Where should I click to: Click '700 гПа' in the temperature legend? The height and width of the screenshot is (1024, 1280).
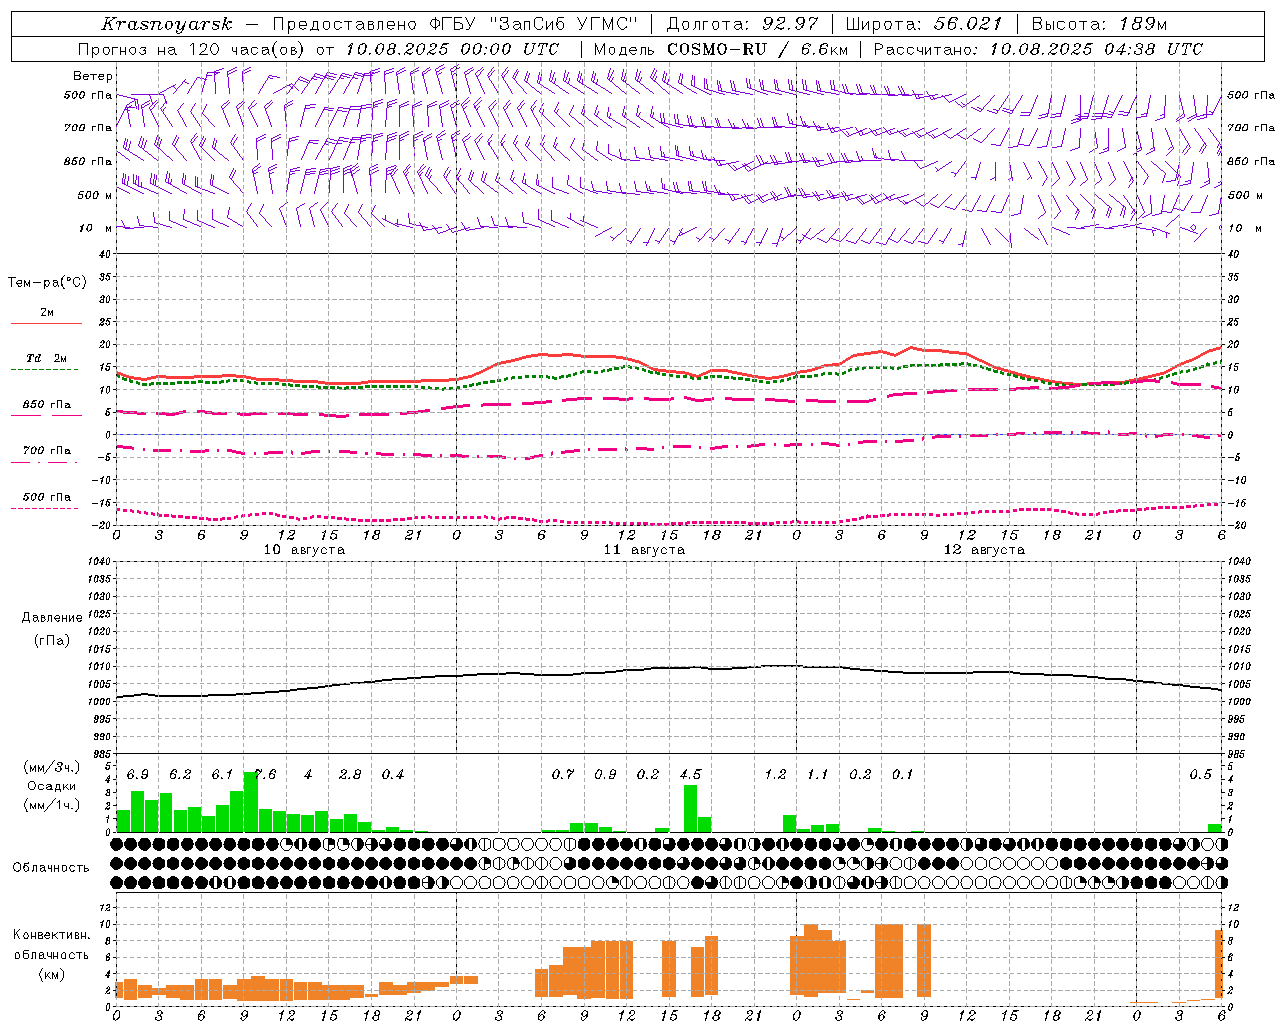(46, 451)
